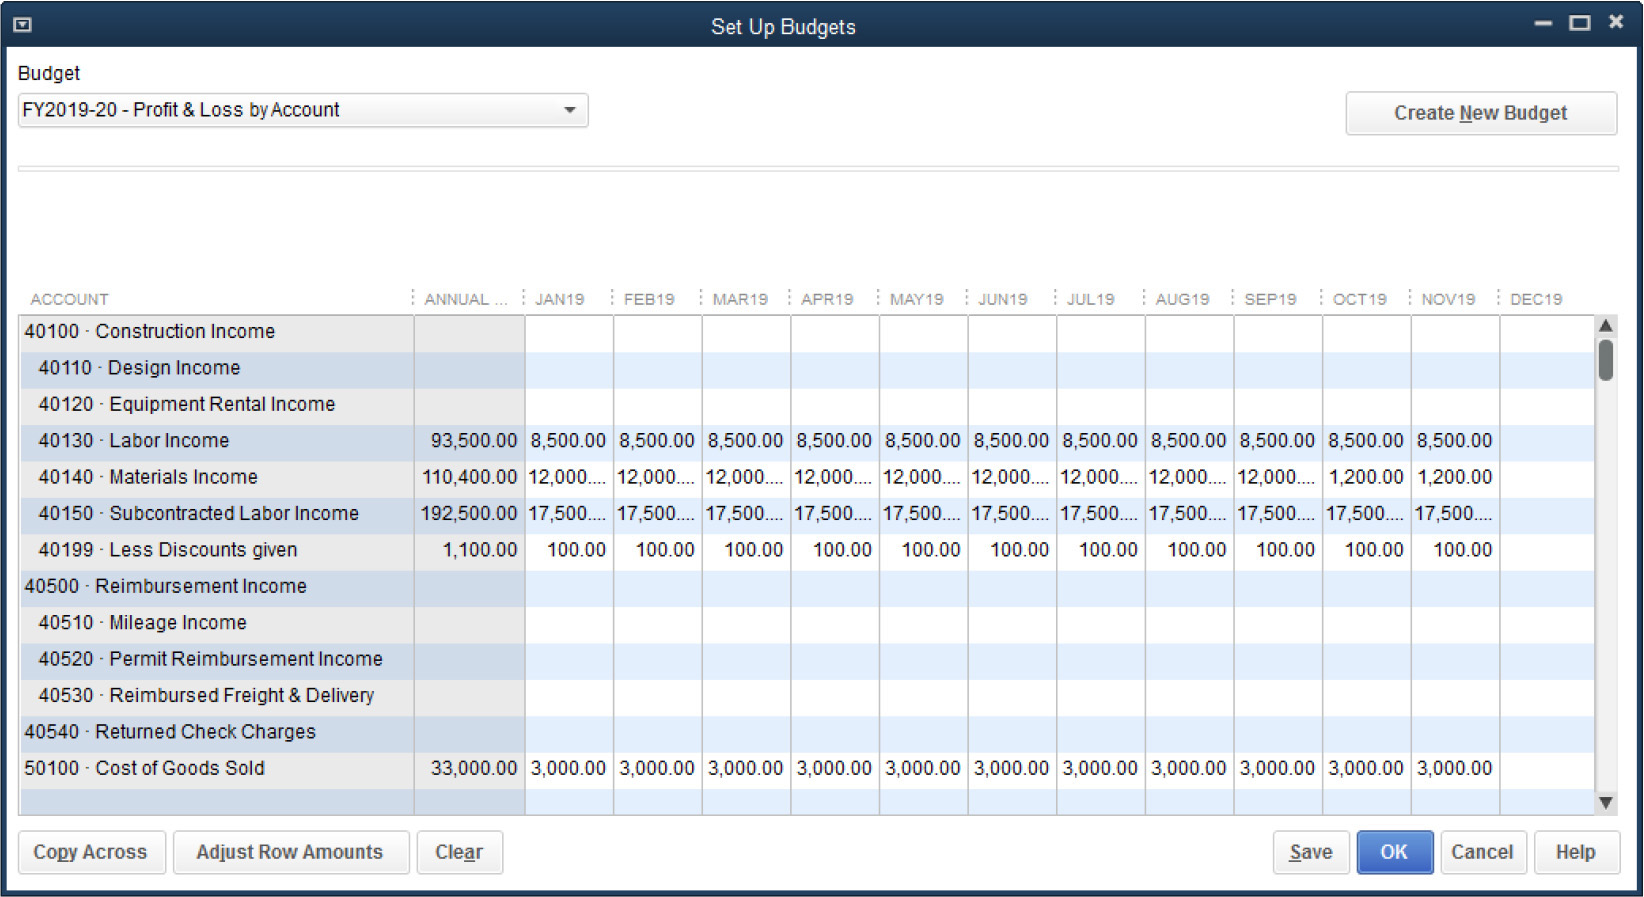
Task: Click the Create New Budget button
Action: (1481, 113)
